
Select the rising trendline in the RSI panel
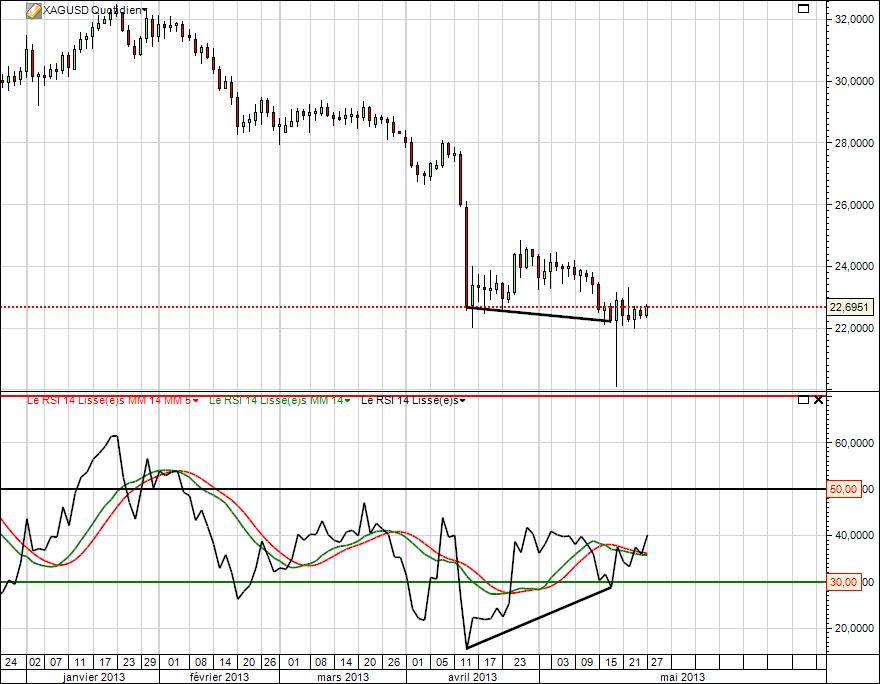click(538, 617)
